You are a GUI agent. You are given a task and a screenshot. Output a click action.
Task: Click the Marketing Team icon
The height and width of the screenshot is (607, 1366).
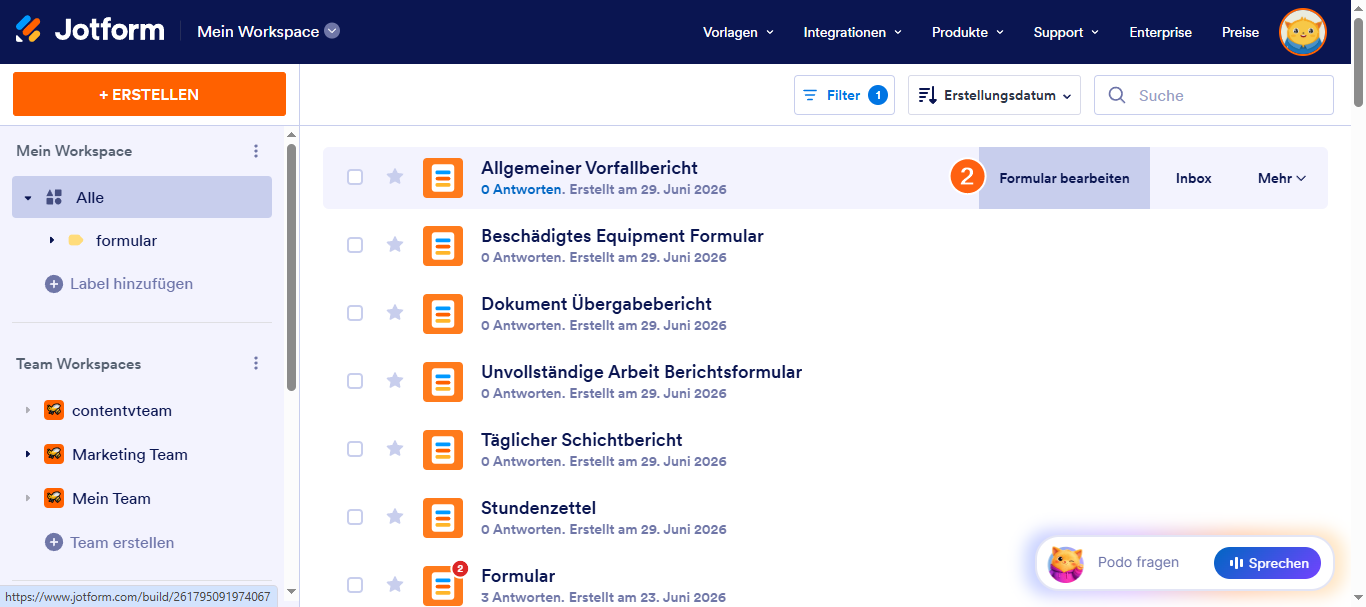click(54, 454)
